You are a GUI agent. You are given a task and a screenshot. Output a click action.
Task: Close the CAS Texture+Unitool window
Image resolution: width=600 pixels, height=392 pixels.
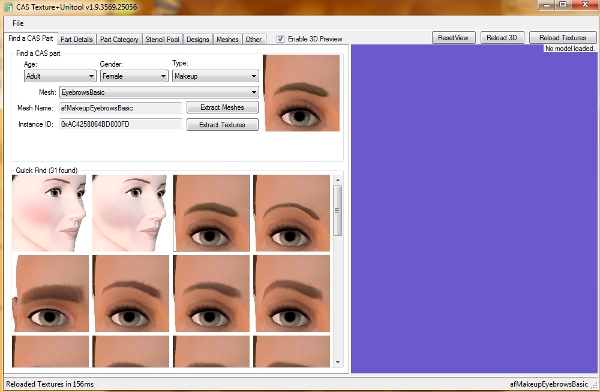585,5
